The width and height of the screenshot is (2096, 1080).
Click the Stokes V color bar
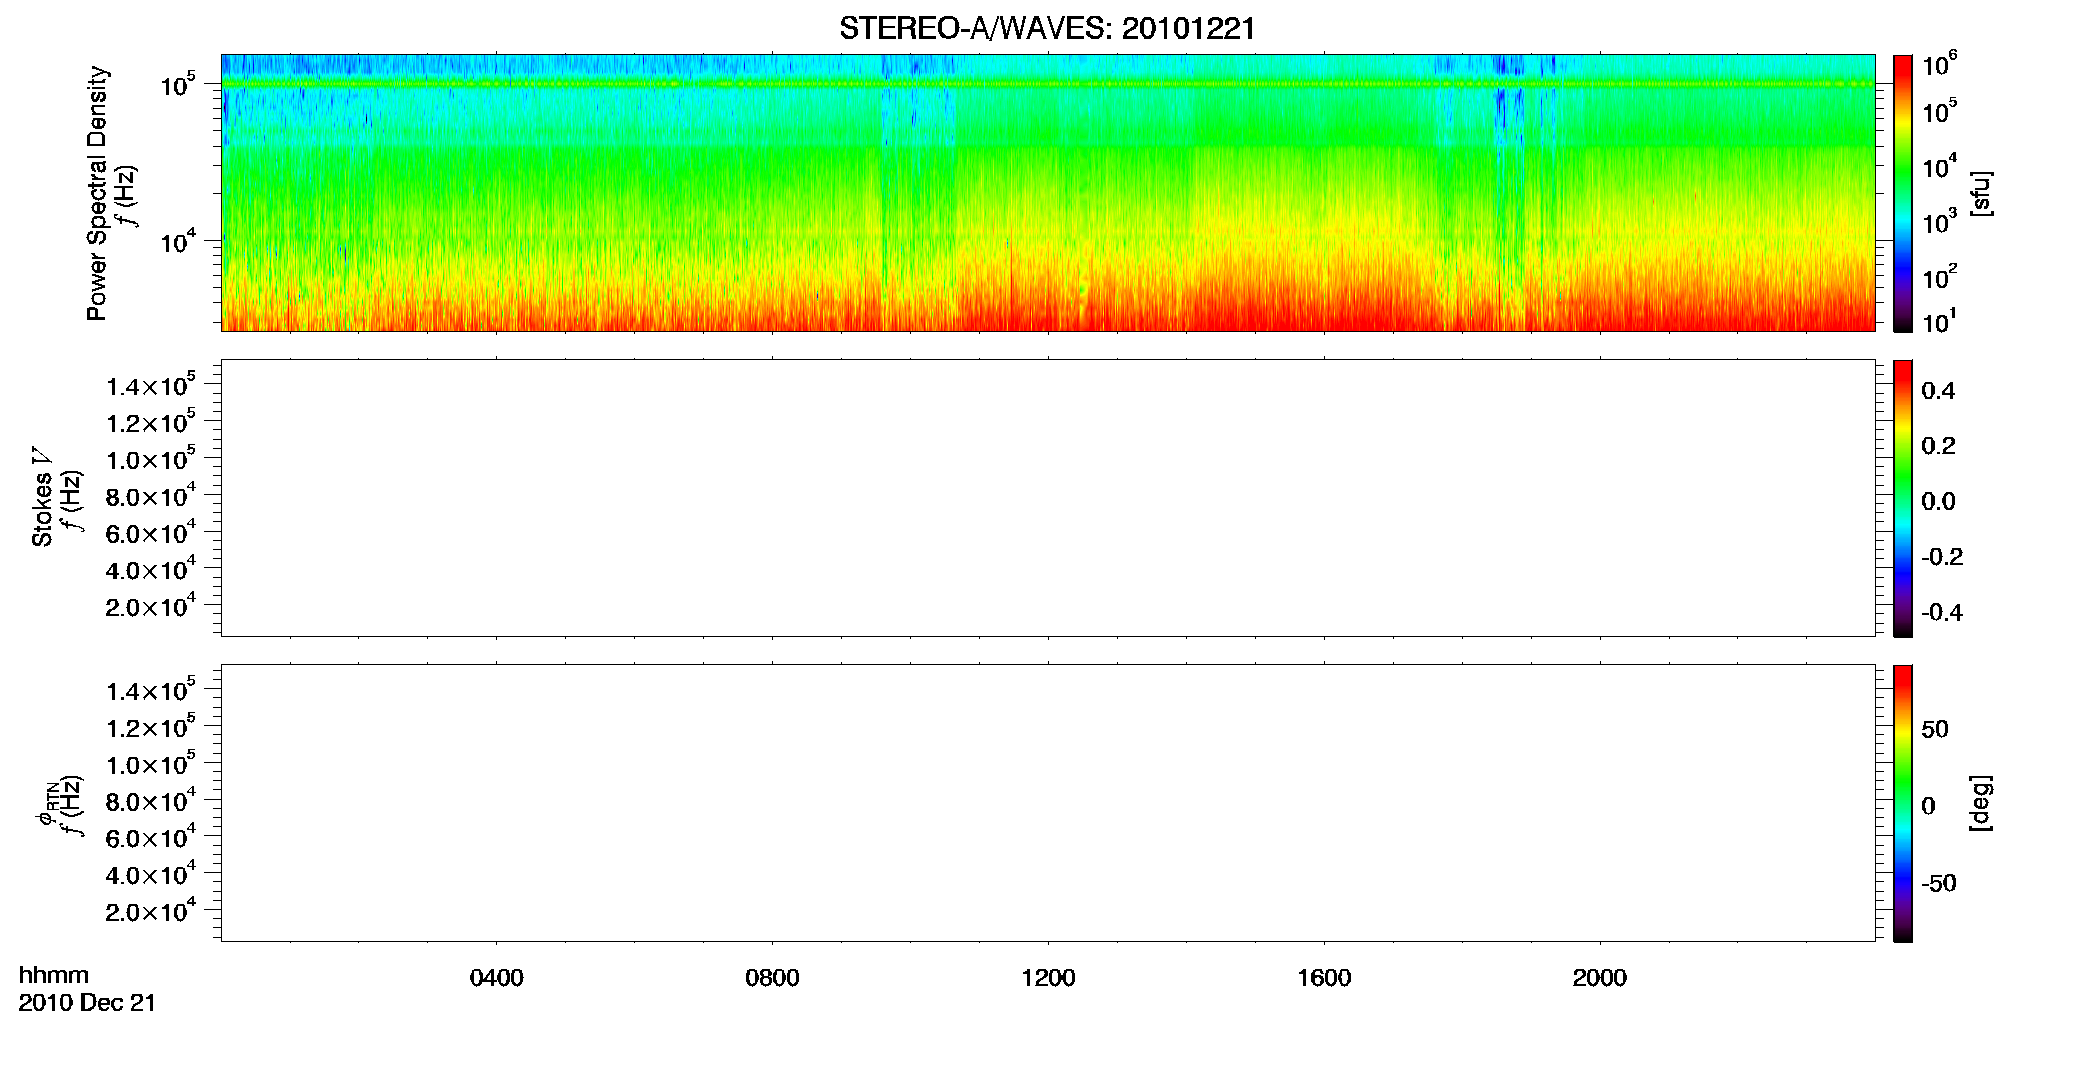[x=1903, y=498]
